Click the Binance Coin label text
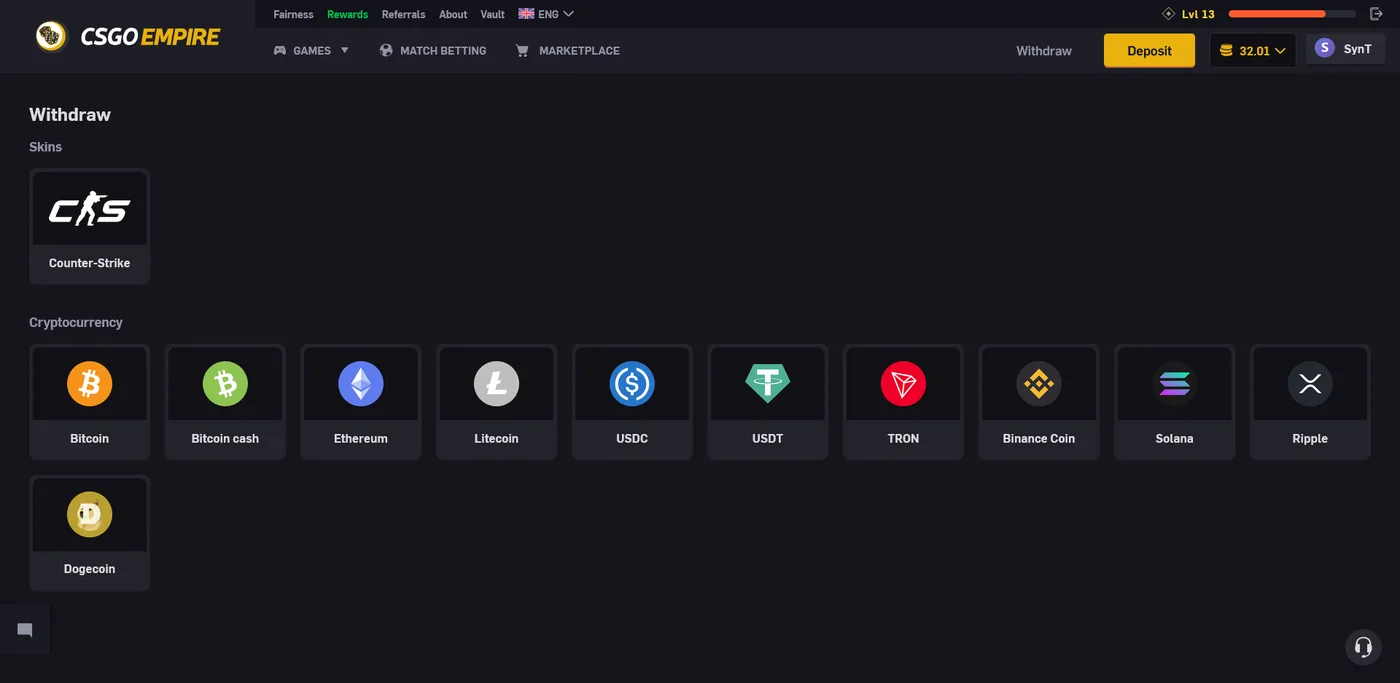This screenshot has height=683, width=1400. 1039,438
